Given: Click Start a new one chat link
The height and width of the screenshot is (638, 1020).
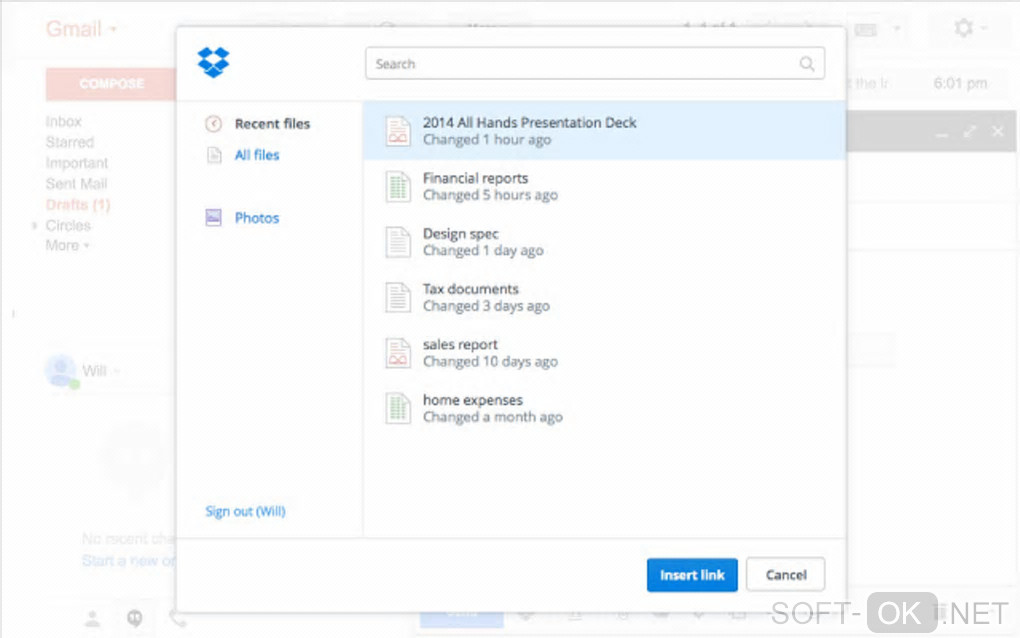Looking at the screenshot, I should coord(129,561).
